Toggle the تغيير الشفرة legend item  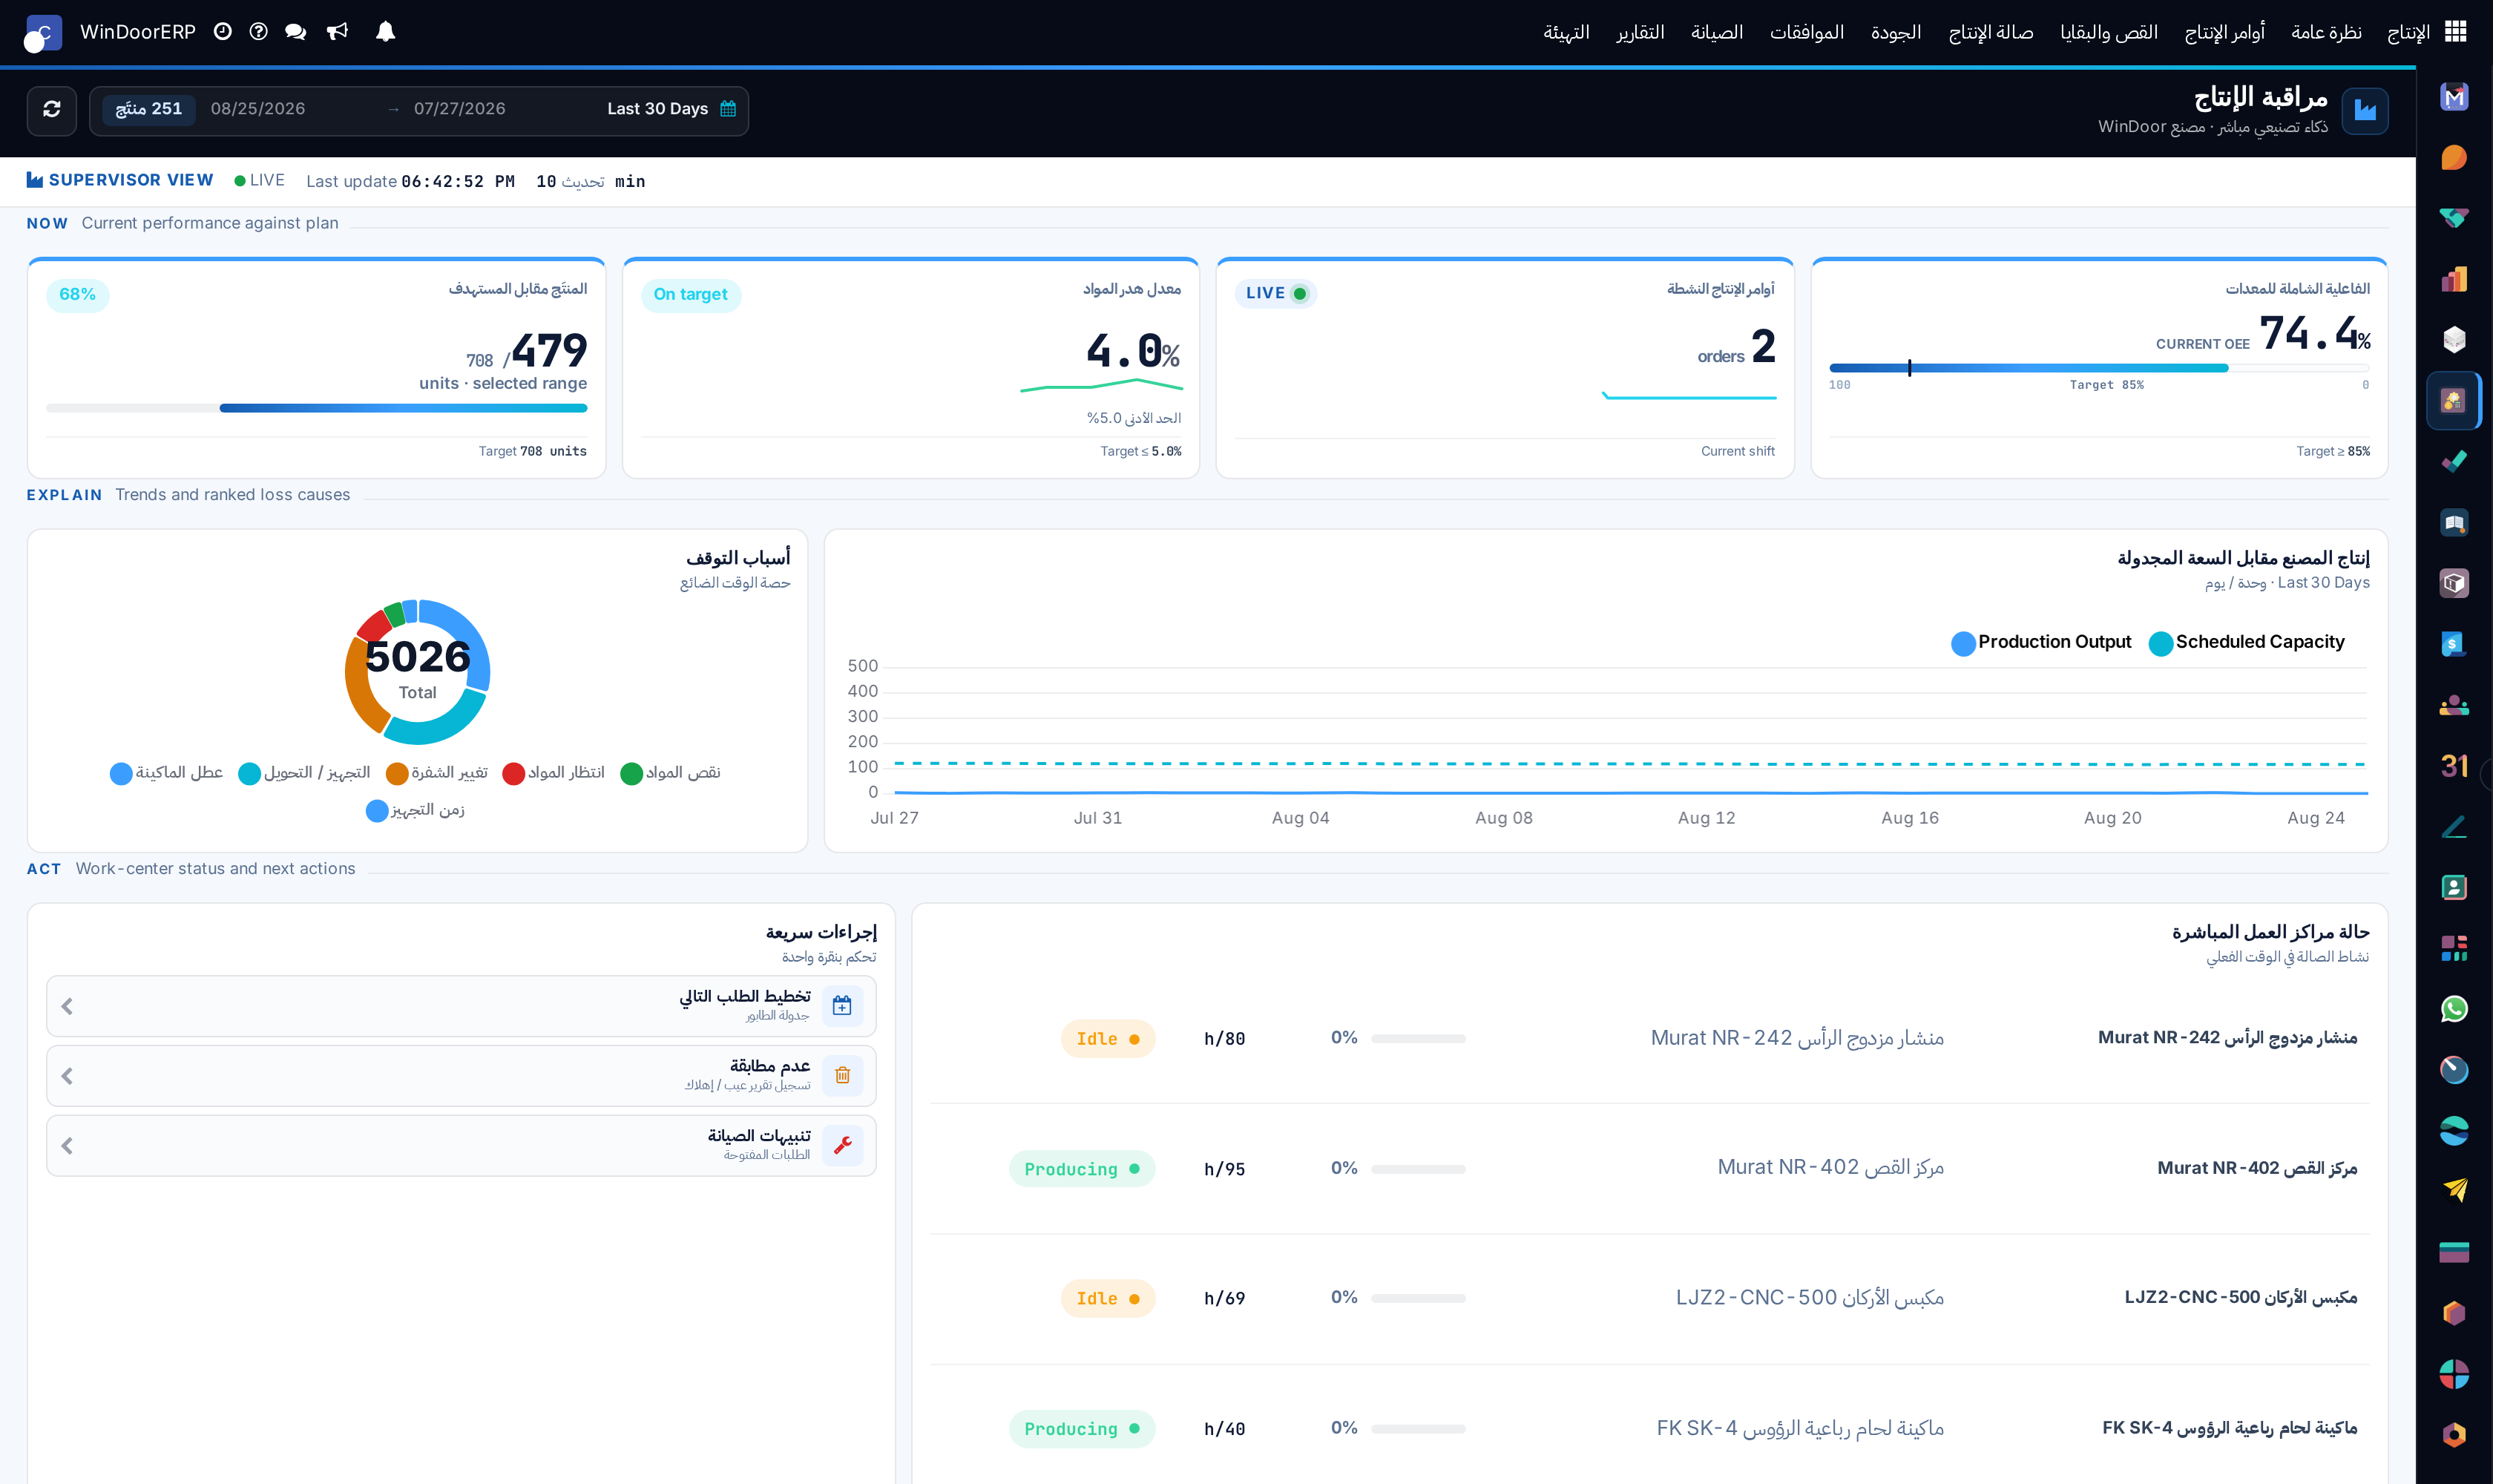[437, 773]
